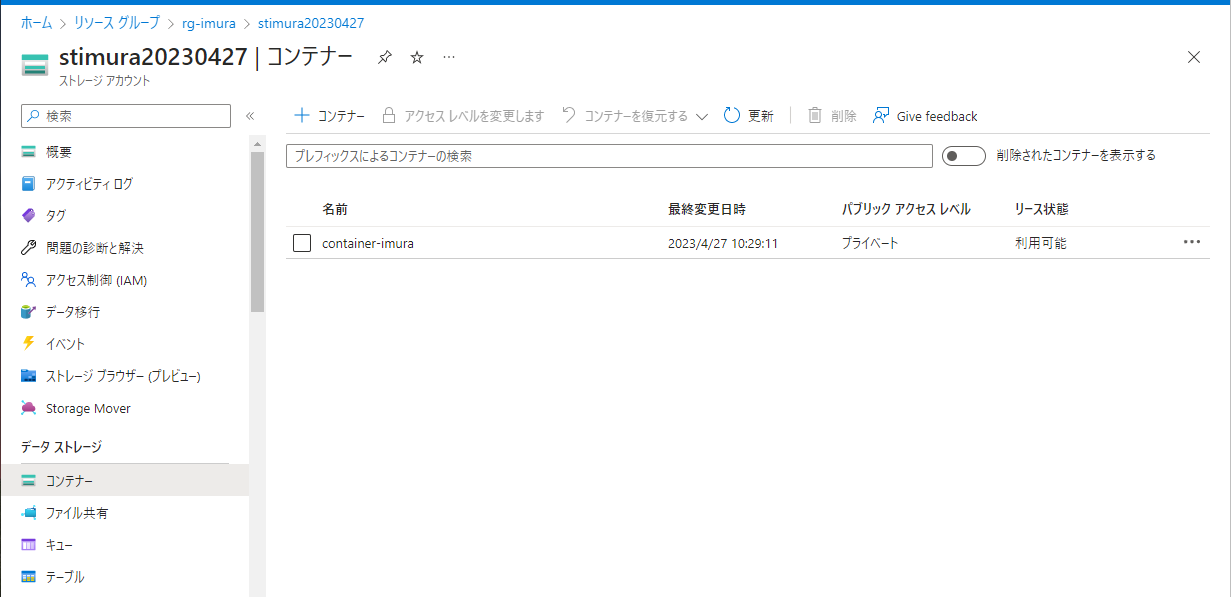Image resolution: width=1231 pixels, height=597 pixels.
Task: Sort by 名前 column header
Action: pos(335,209)
